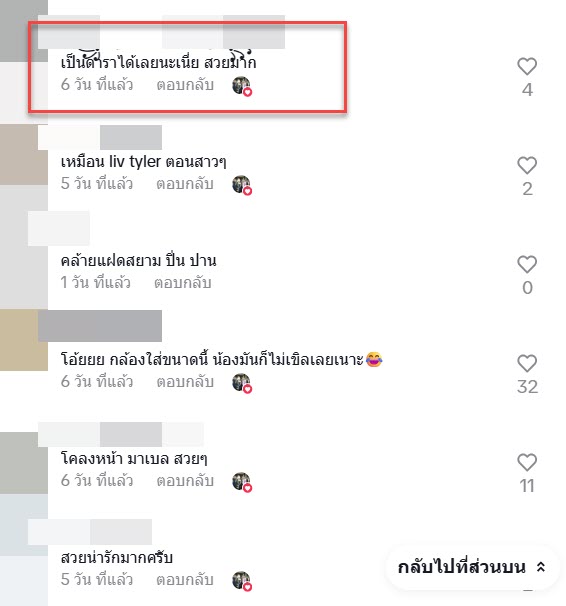Viewport: 566px width, 606px height.
Task: Reply to the laughing emoji comment
Action: (185, 381)
